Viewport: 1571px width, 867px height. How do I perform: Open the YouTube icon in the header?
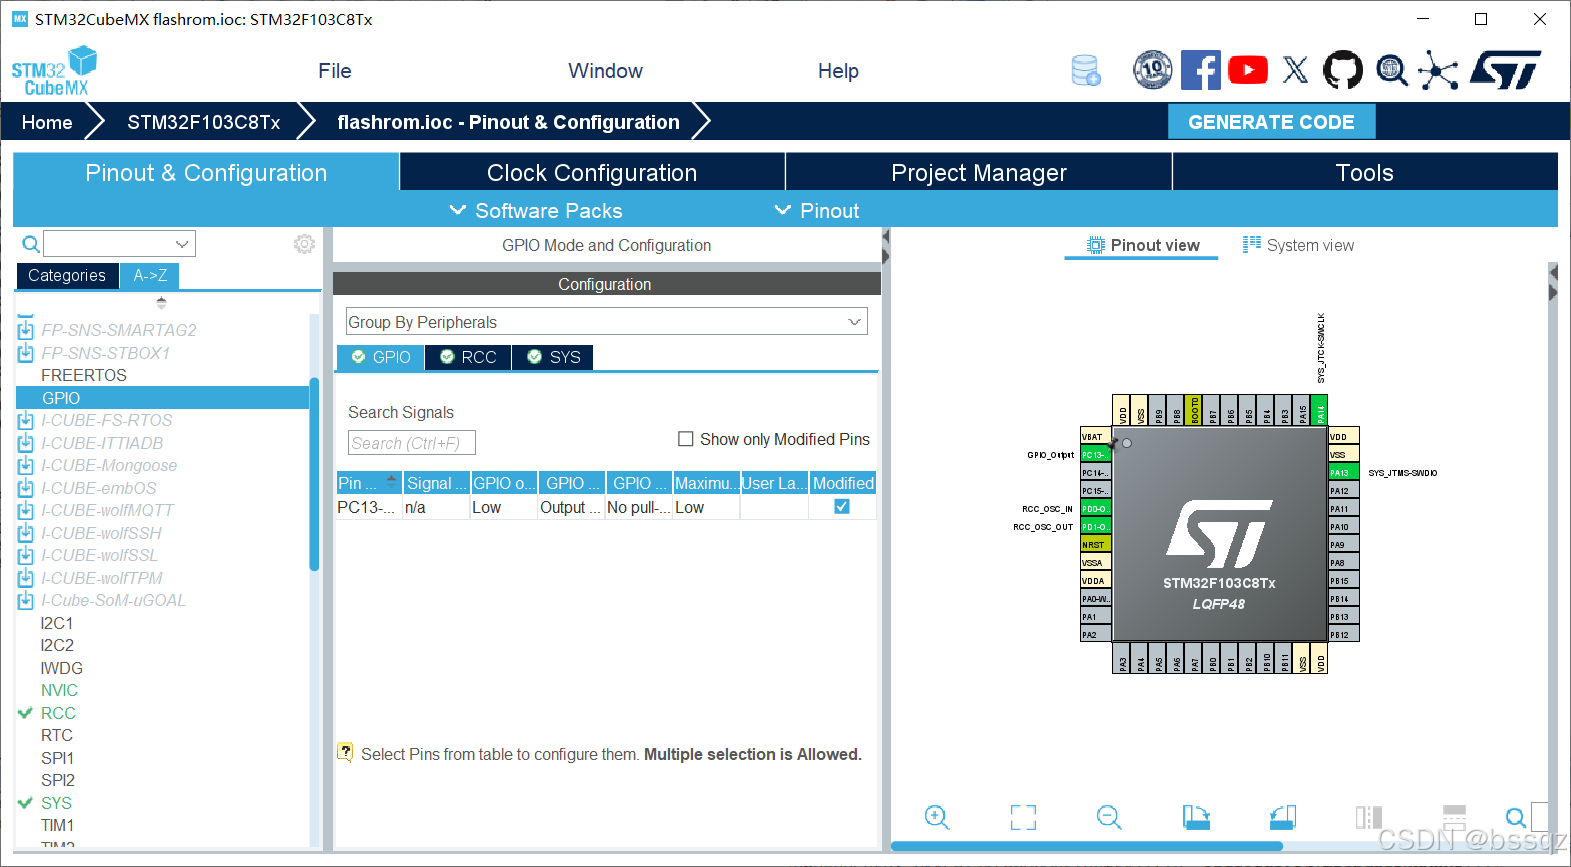(x=1247, y=70)
